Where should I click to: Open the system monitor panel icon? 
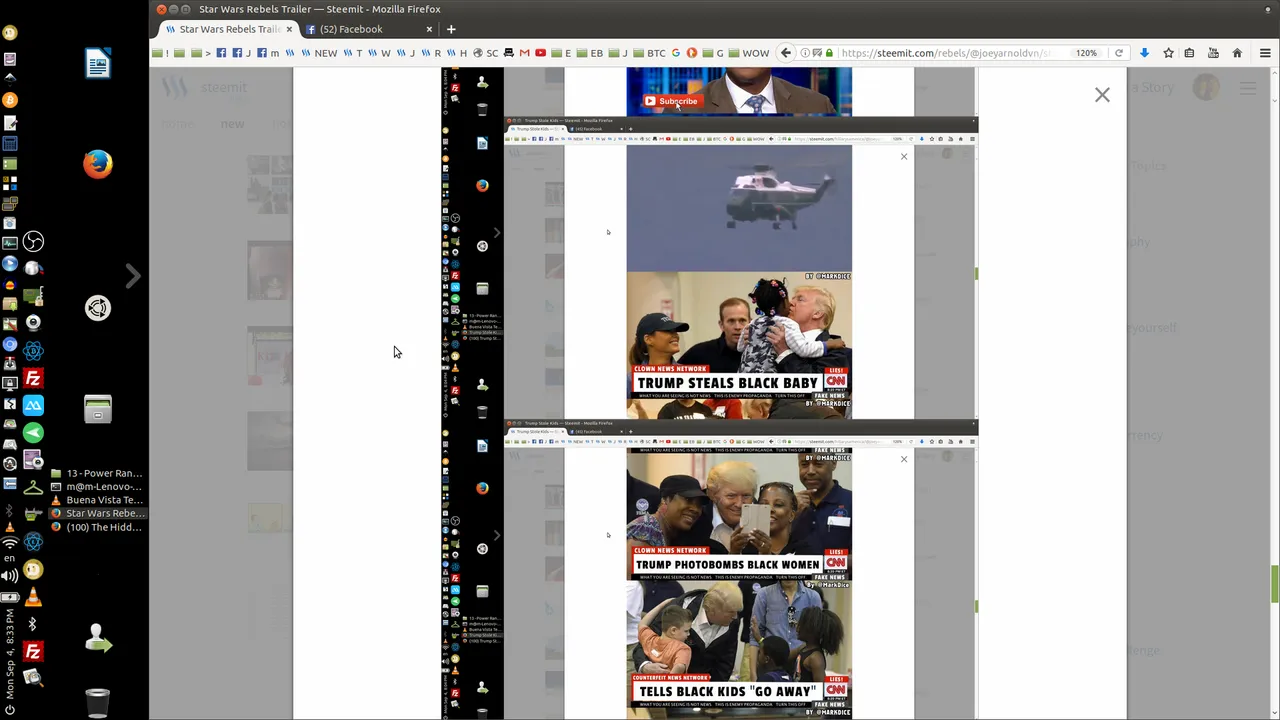[x=10, y=243]
